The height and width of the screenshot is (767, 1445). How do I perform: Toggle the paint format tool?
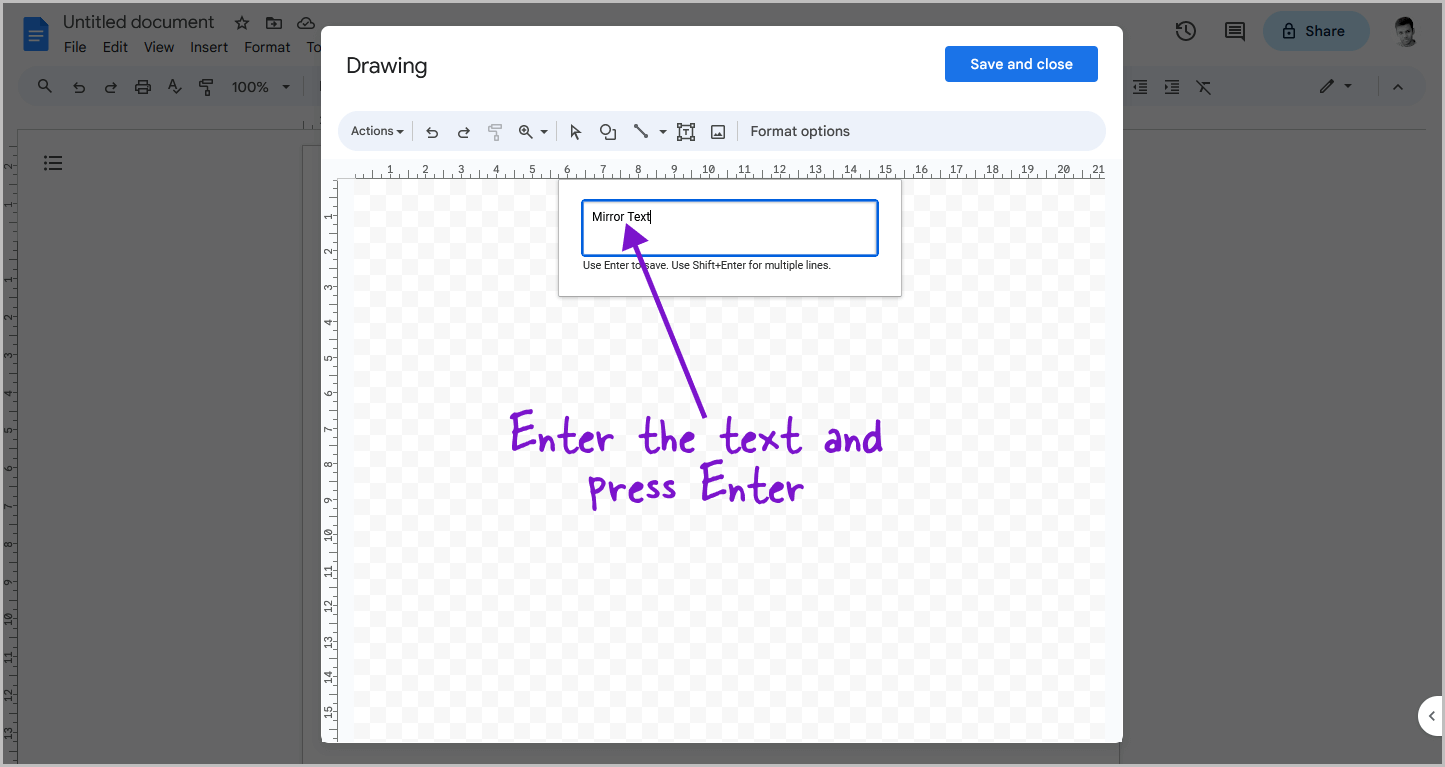coord(495,131)
